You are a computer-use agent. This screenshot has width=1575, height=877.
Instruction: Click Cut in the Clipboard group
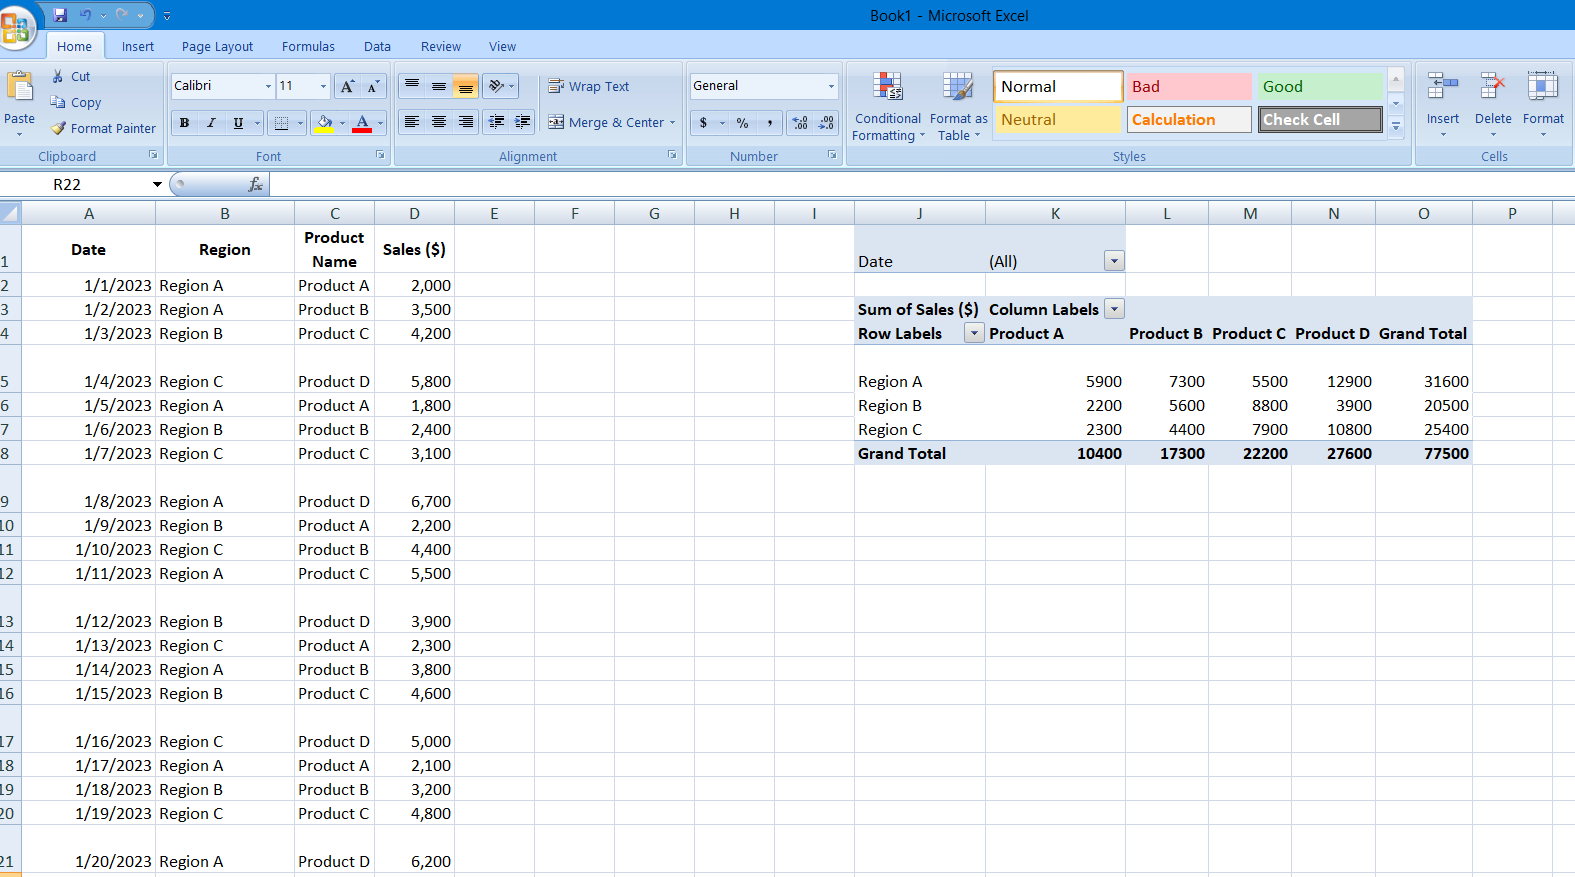[x=71, y=76]
